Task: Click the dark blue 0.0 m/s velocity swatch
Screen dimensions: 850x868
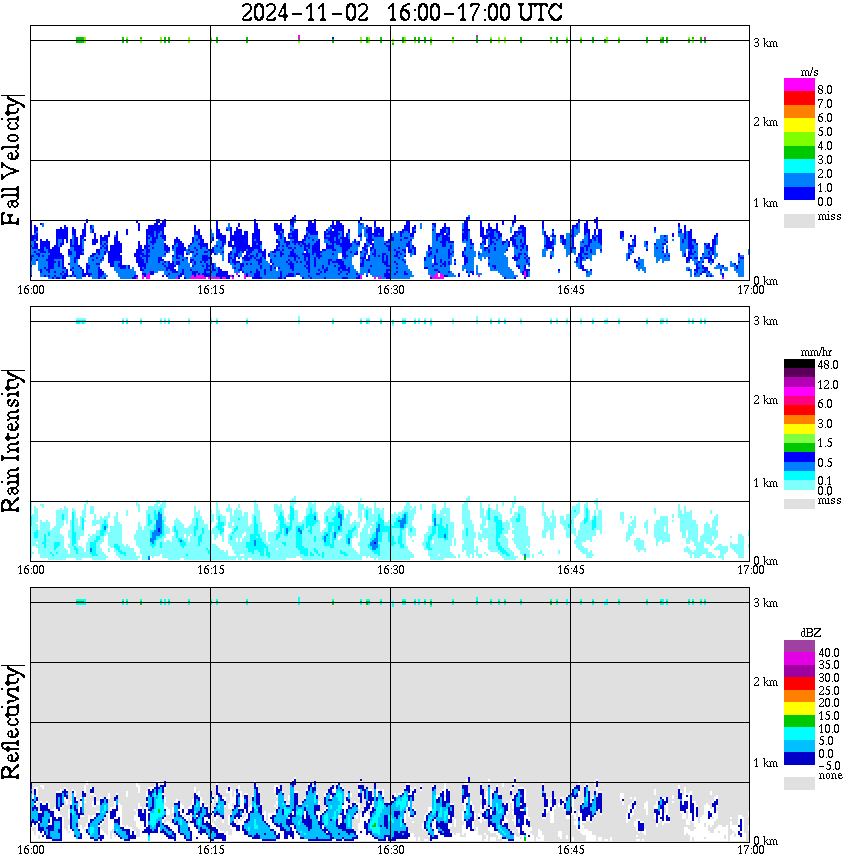Action: [x=799, y=194]
